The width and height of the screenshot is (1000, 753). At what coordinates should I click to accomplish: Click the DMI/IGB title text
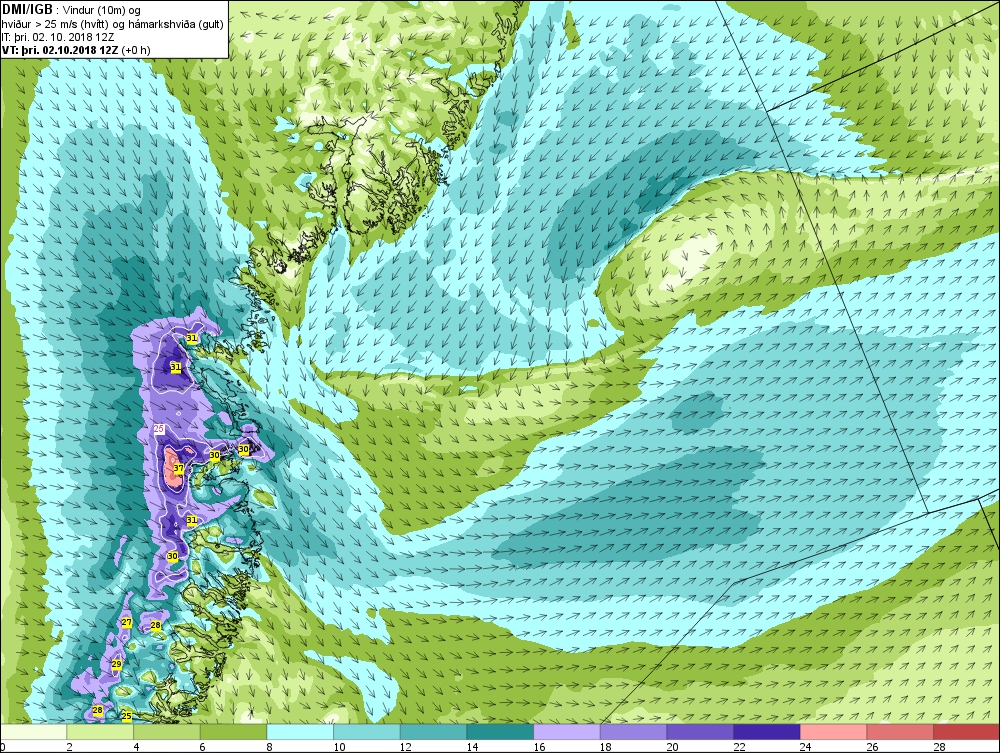[27, 10]
